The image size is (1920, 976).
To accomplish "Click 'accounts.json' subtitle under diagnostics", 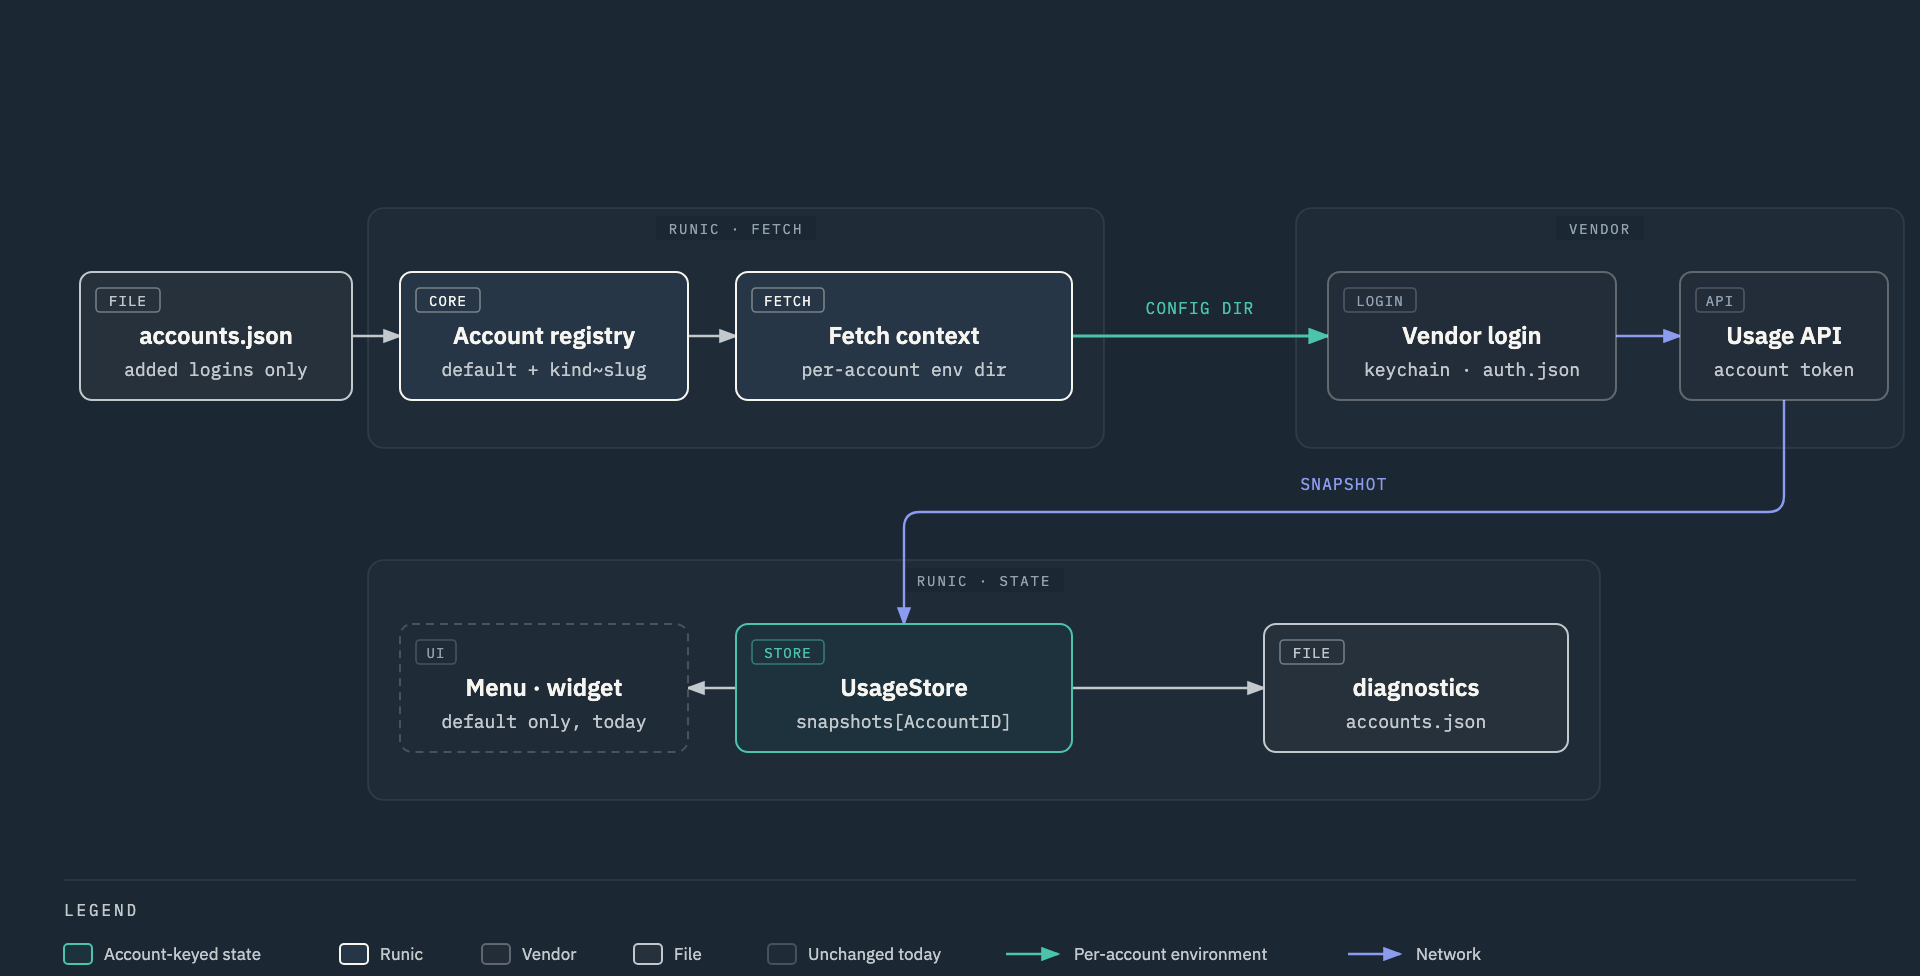I will [1416, 722].
